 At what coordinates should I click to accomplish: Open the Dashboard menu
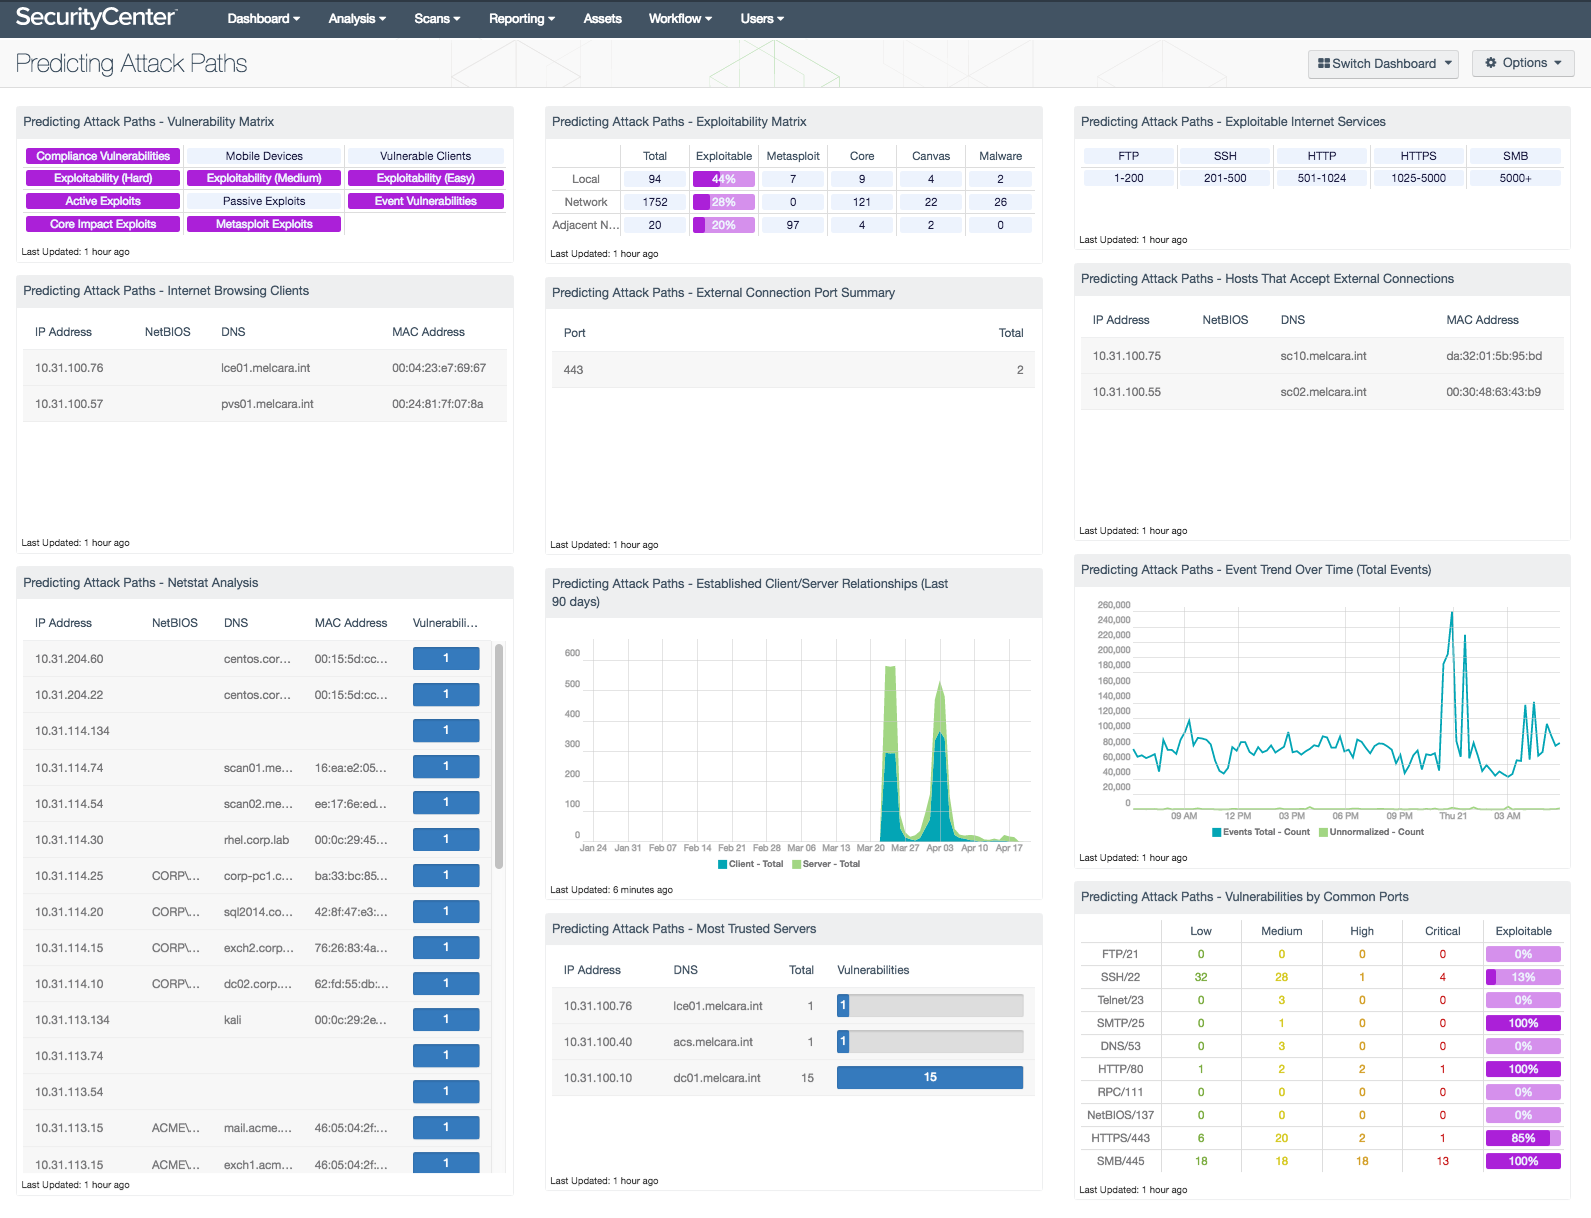pos(263,19)
